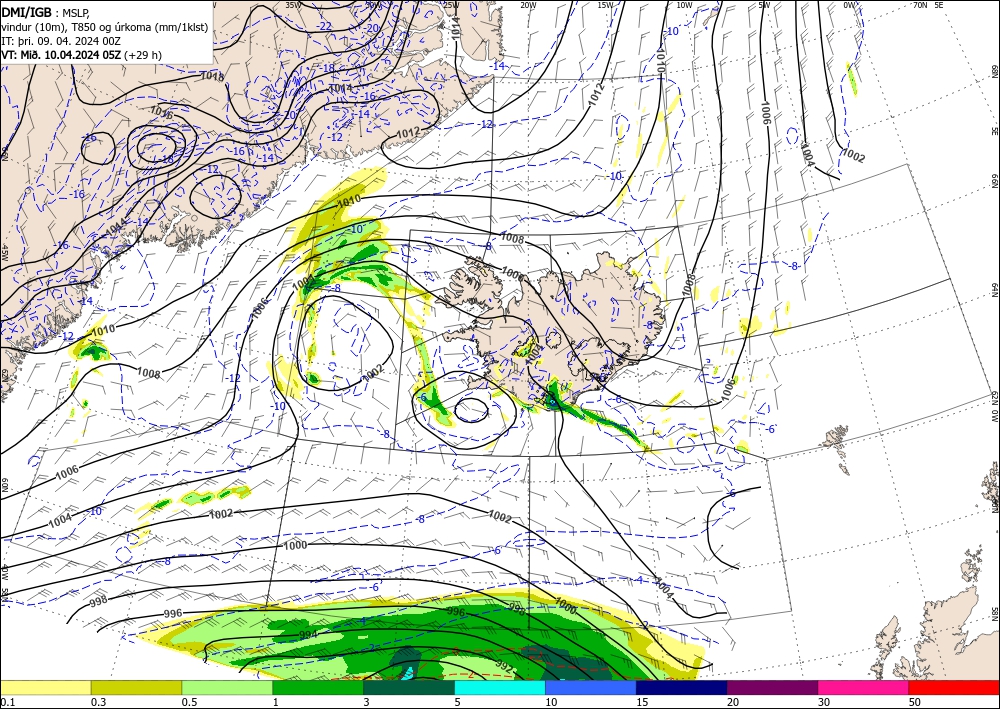Click the "(+29 h)" forecast offset
This screenshot has height=709, width=1000.
[143, 55]
